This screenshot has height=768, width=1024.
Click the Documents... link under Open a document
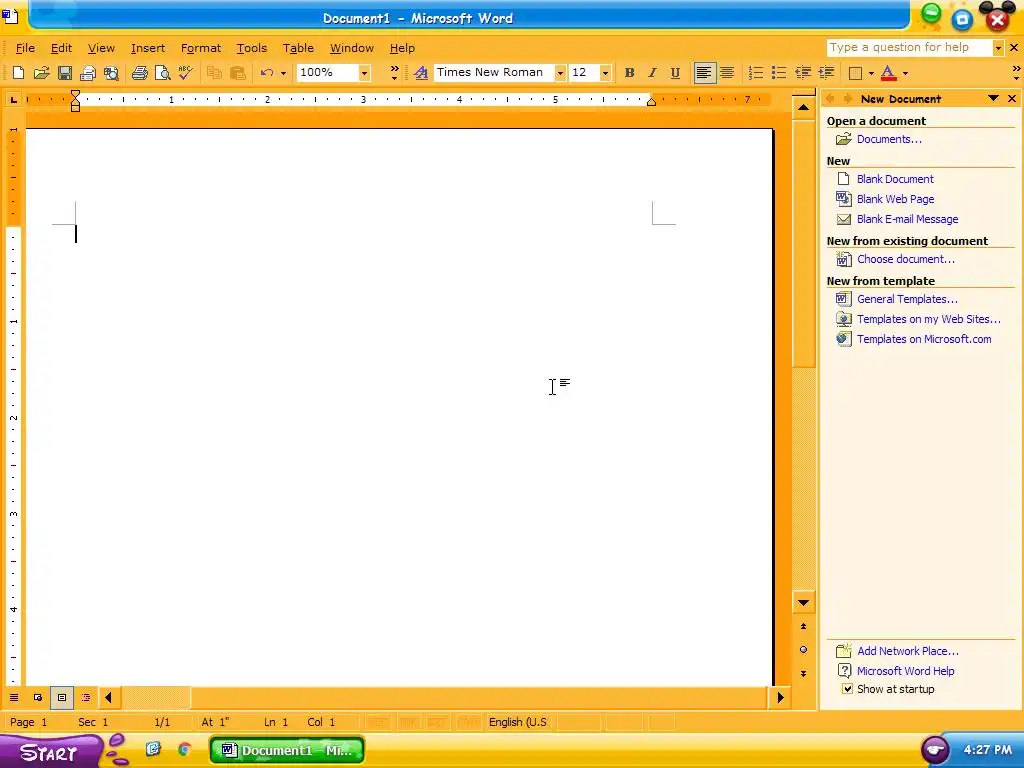pos(889,139)
